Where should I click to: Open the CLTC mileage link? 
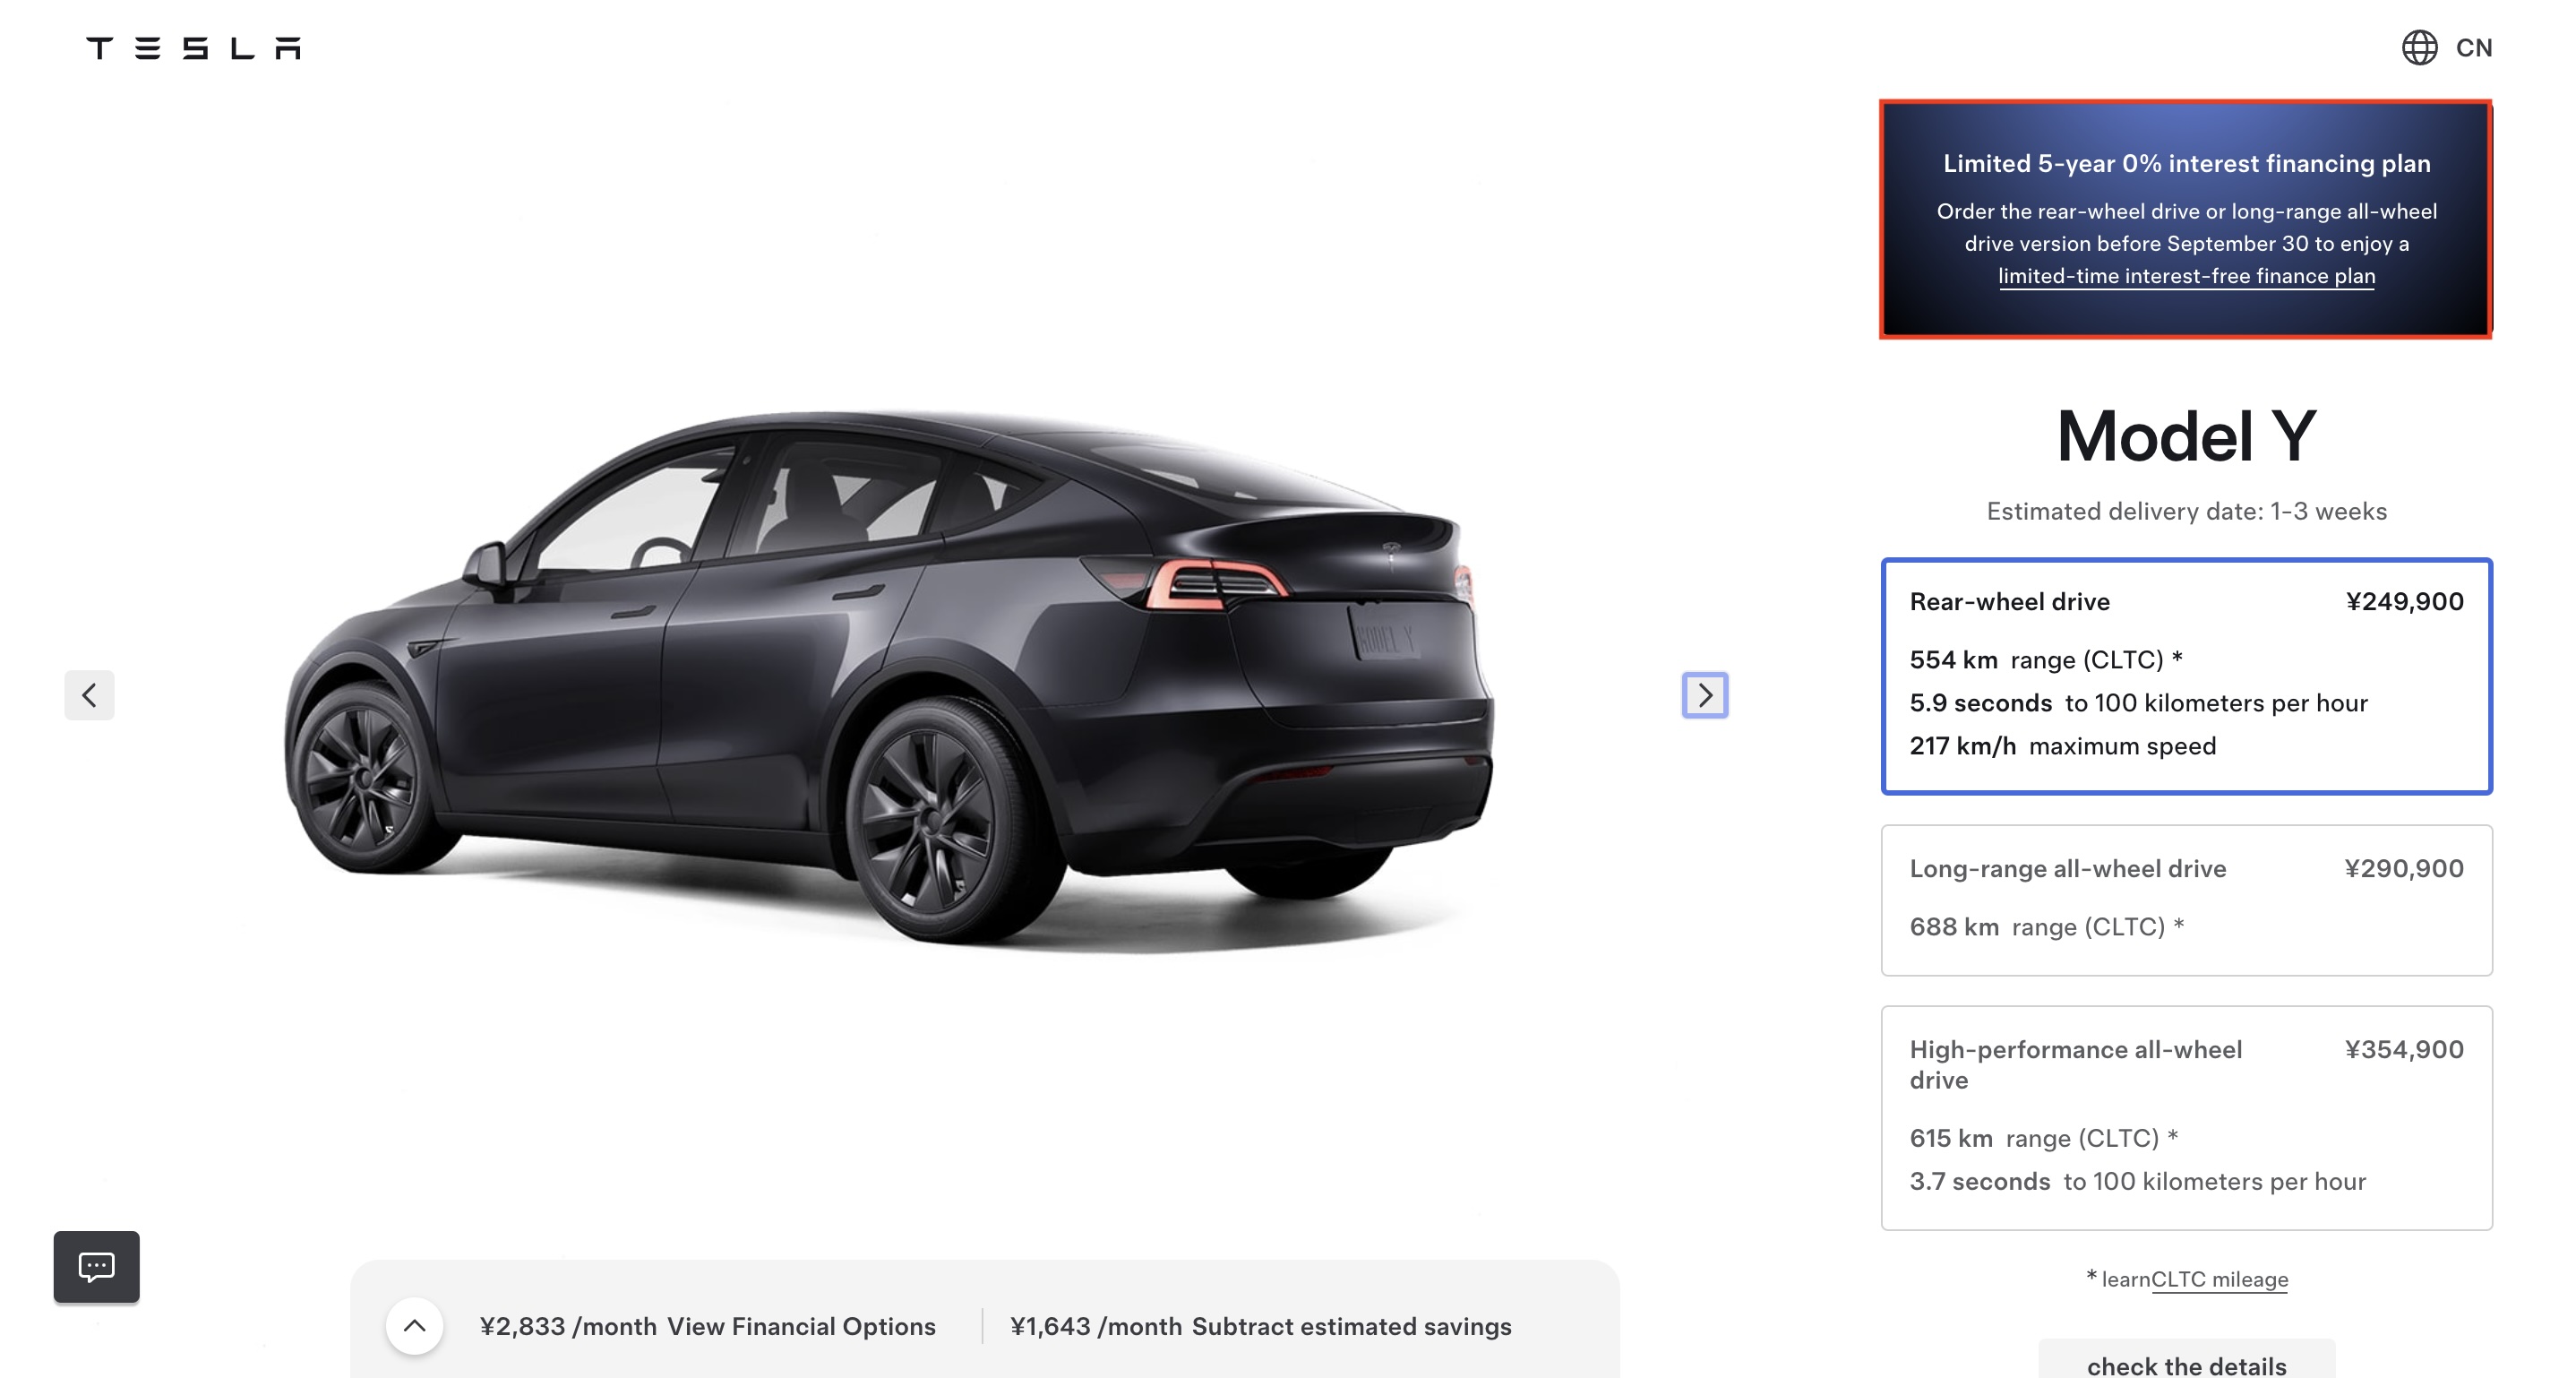click(2219, 1279)
